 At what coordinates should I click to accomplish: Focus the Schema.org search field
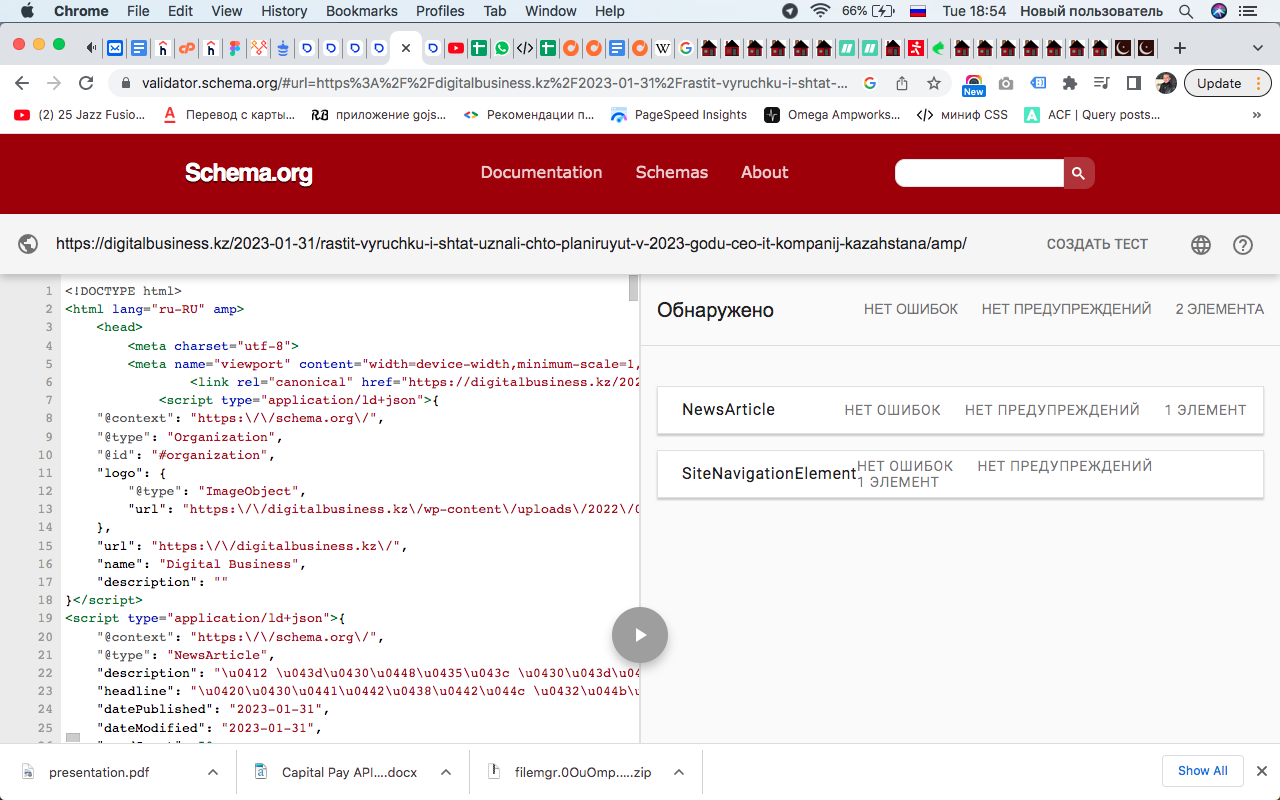pos(979,173)
